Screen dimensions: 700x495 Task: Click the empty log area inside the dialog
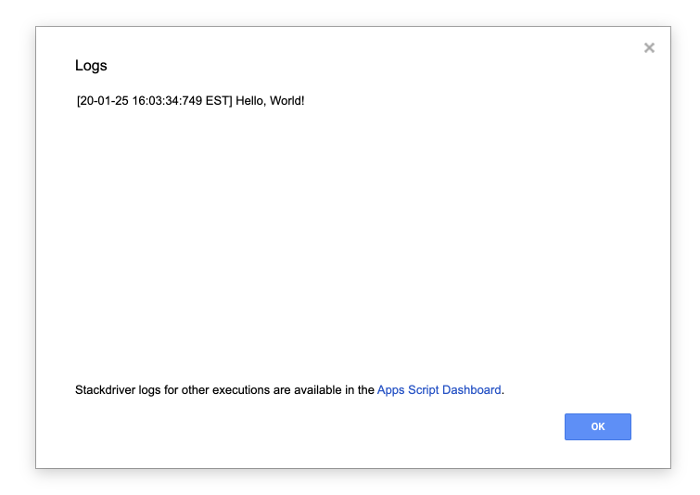click(x=350, y=240)
